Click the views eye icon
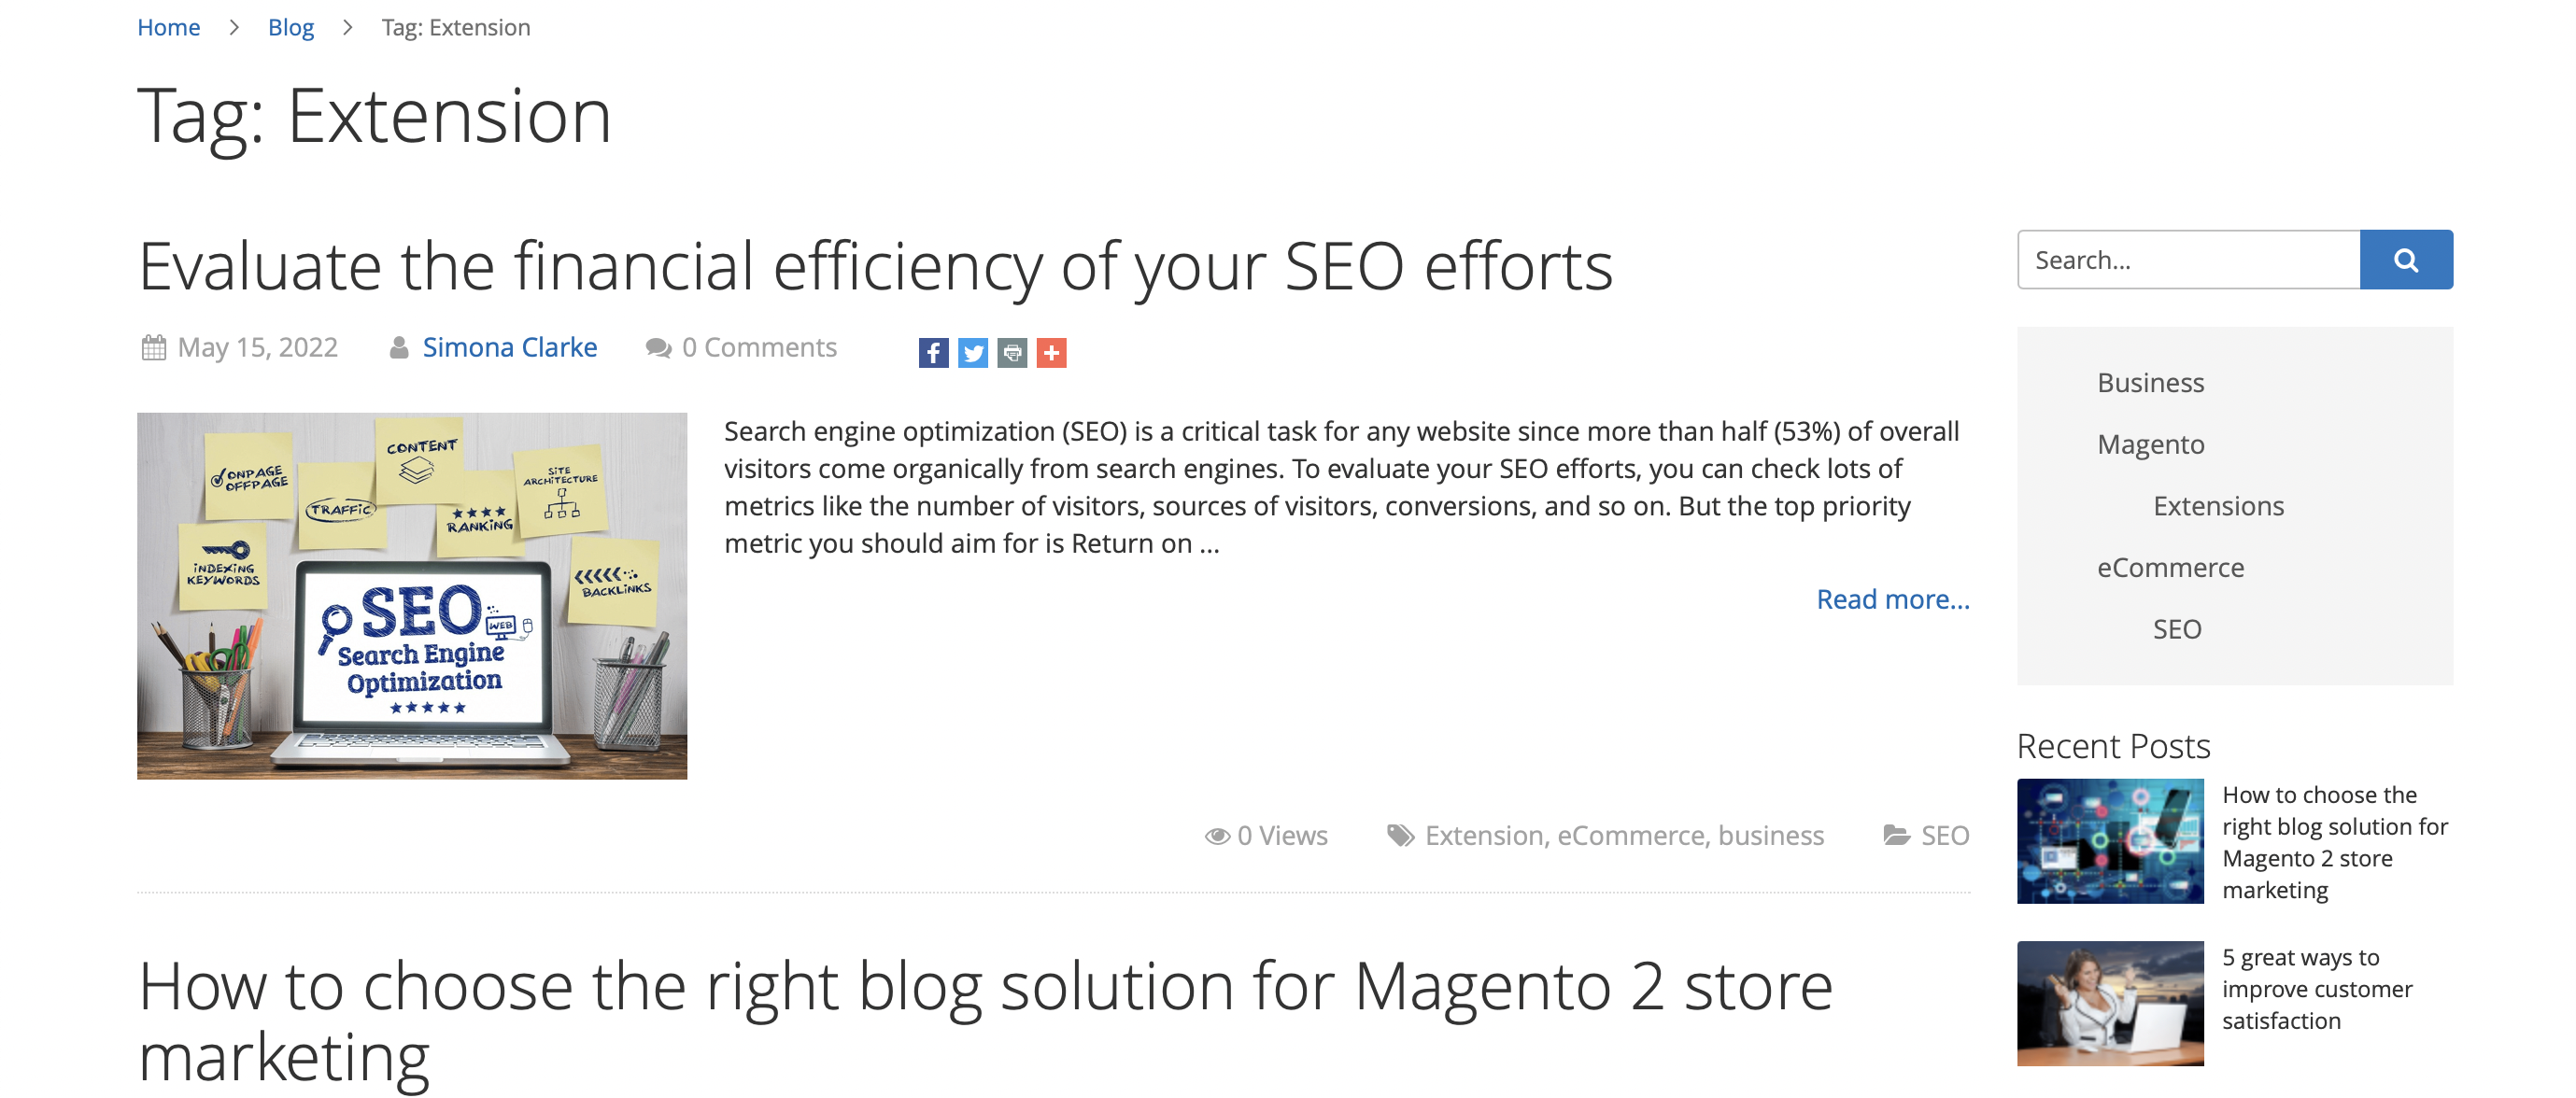The width and height of the screenshot is (2576, 1098). click(x=1217, y=836)
